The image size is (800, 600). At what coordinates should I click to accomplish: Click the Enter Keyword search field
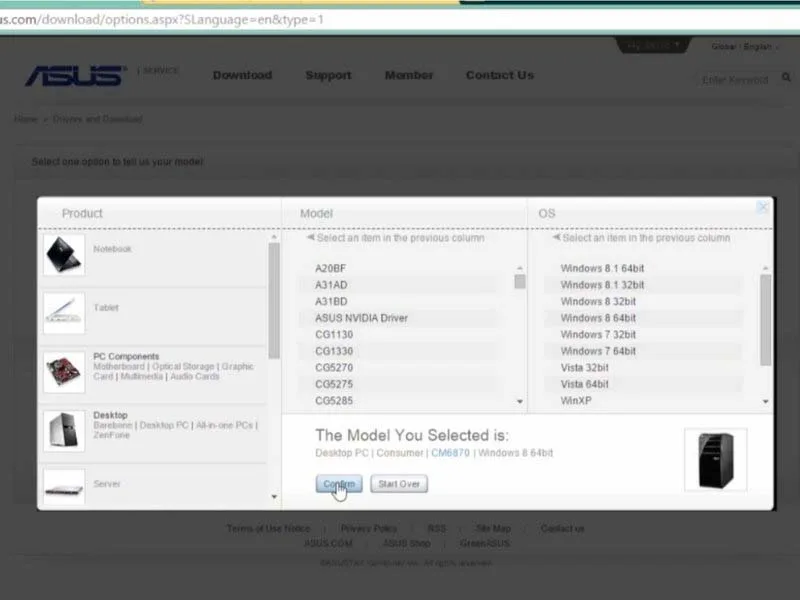coord(737,80)
